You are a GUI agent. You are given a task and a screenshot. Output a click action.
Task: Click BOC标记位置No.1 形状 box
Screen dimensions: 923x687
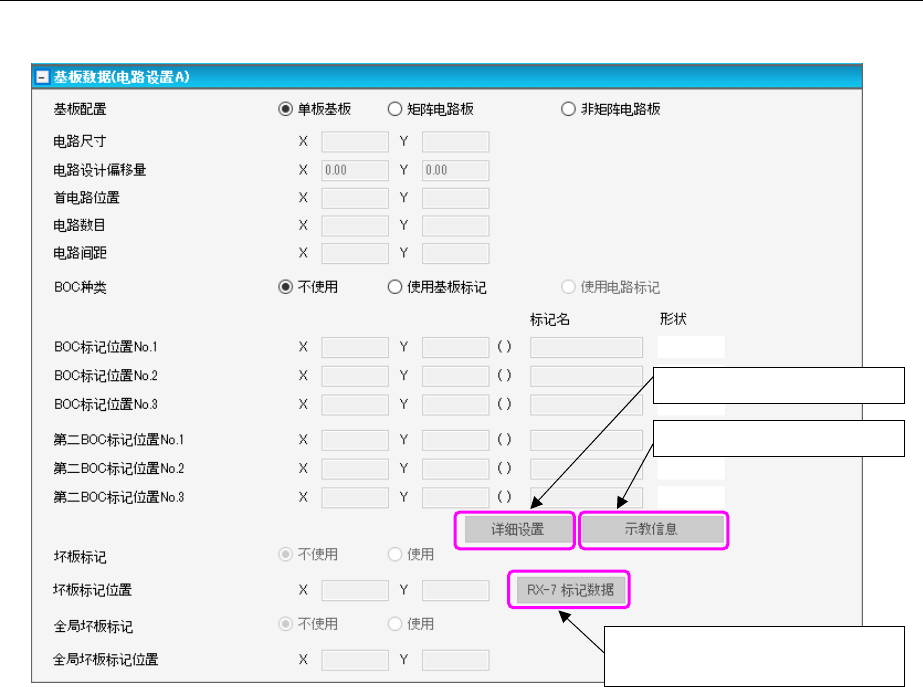691,347
